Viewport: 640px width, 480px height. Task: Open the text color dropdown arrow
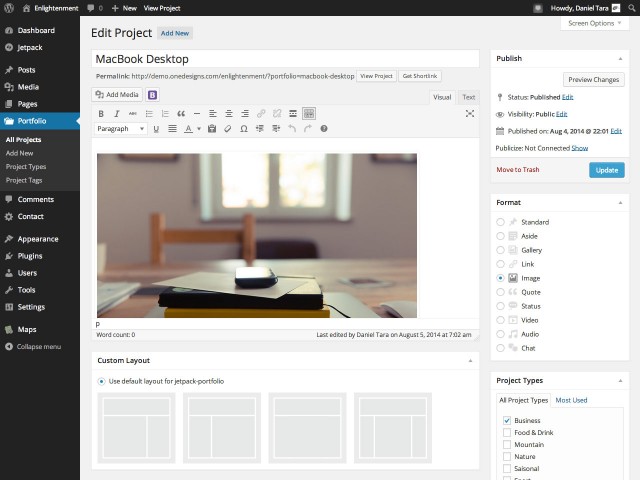[x=199, y=129]
